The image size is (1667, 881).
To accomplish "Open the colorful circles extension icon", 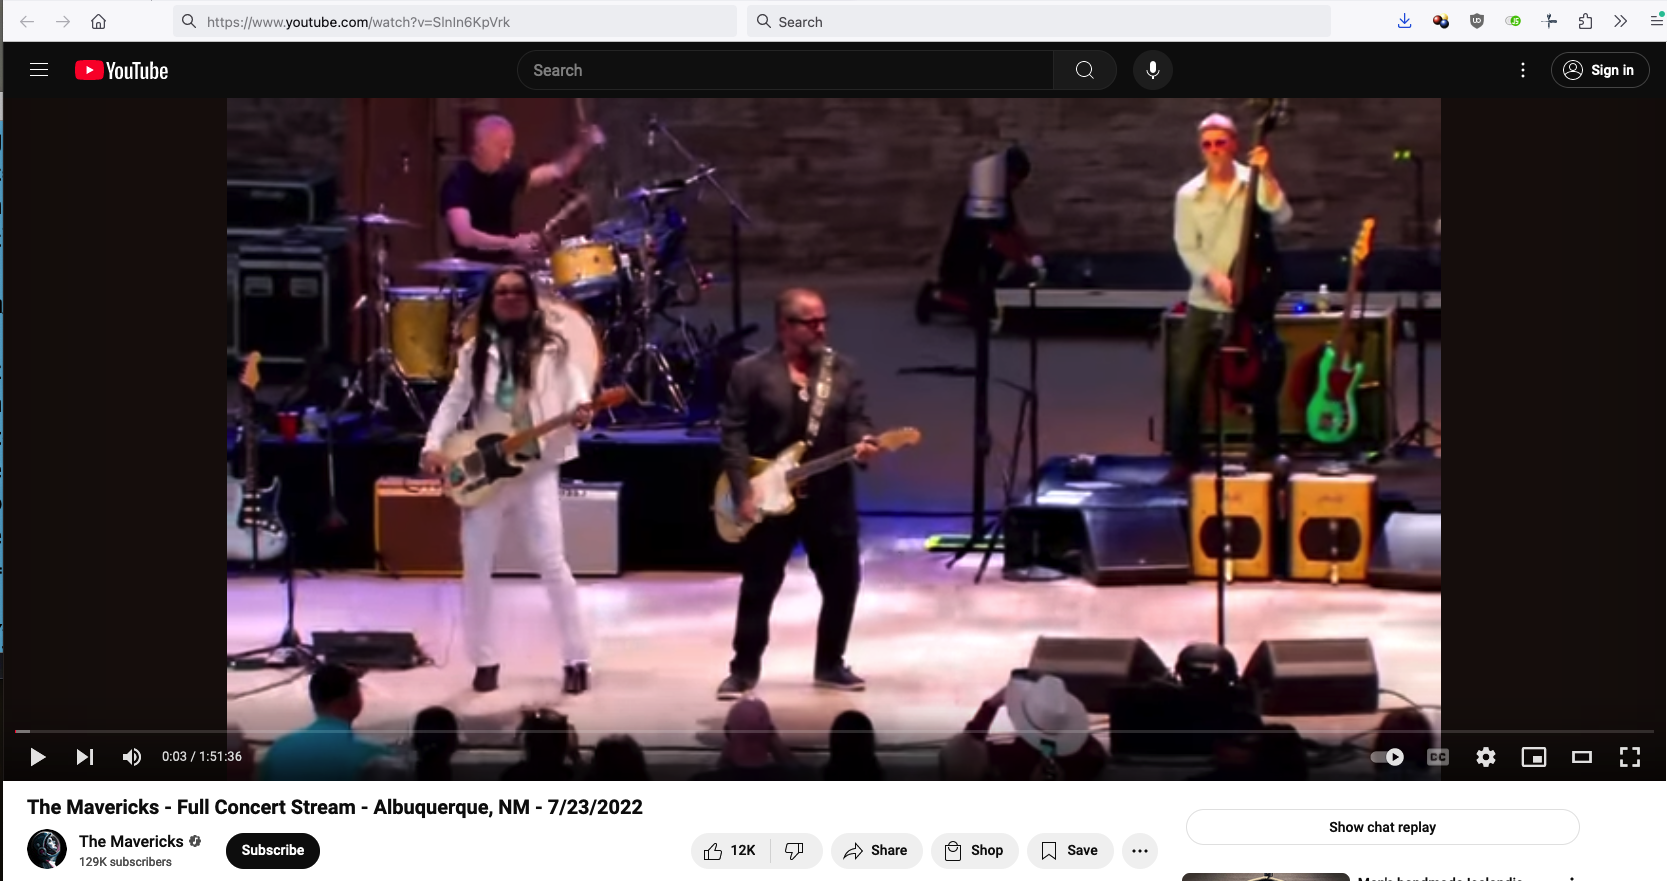I will click(1441, 21).
